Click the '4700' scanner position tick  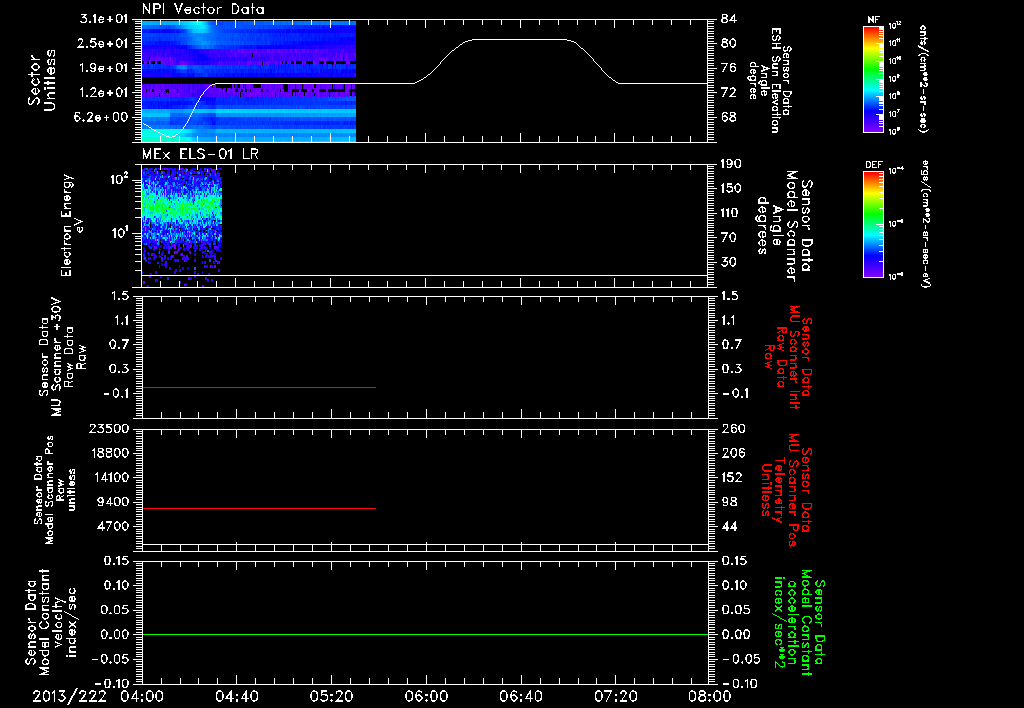tap(114, 526)
